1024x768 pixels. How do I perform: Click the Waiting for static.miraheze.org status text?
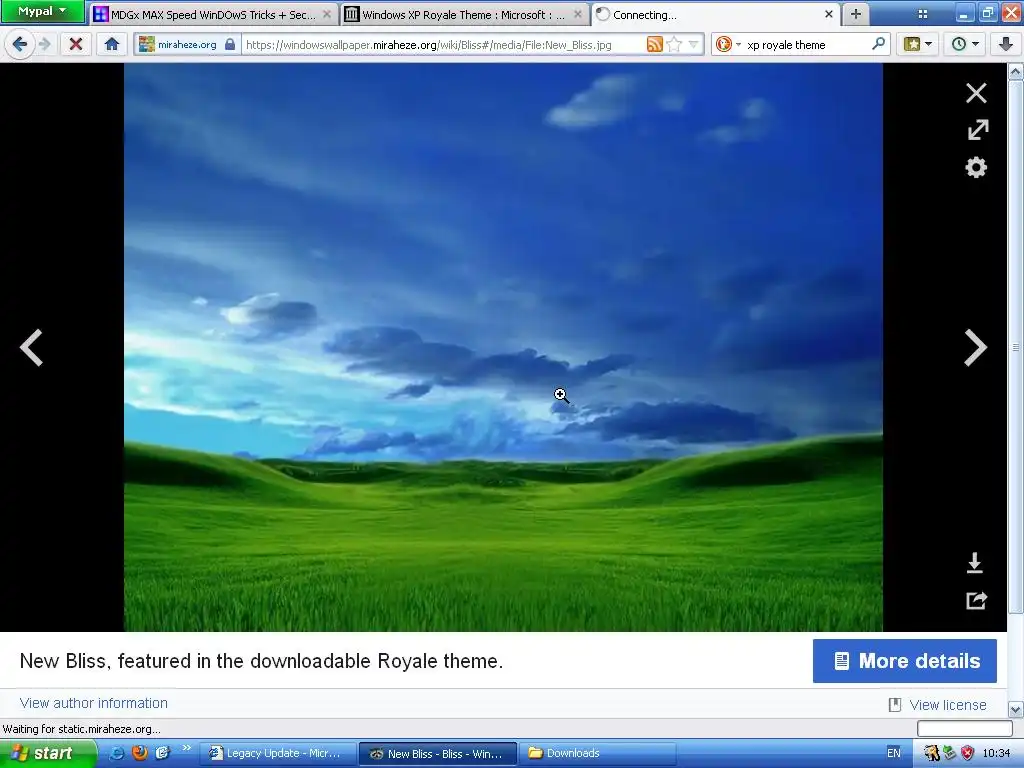82,729
